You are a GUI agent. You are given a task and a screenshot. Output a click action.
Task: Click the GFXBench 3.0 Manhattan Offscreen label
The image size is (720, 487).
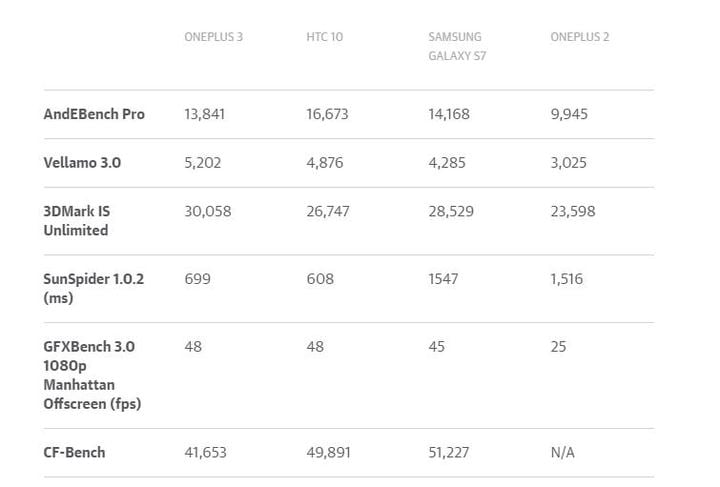[92, 375]
